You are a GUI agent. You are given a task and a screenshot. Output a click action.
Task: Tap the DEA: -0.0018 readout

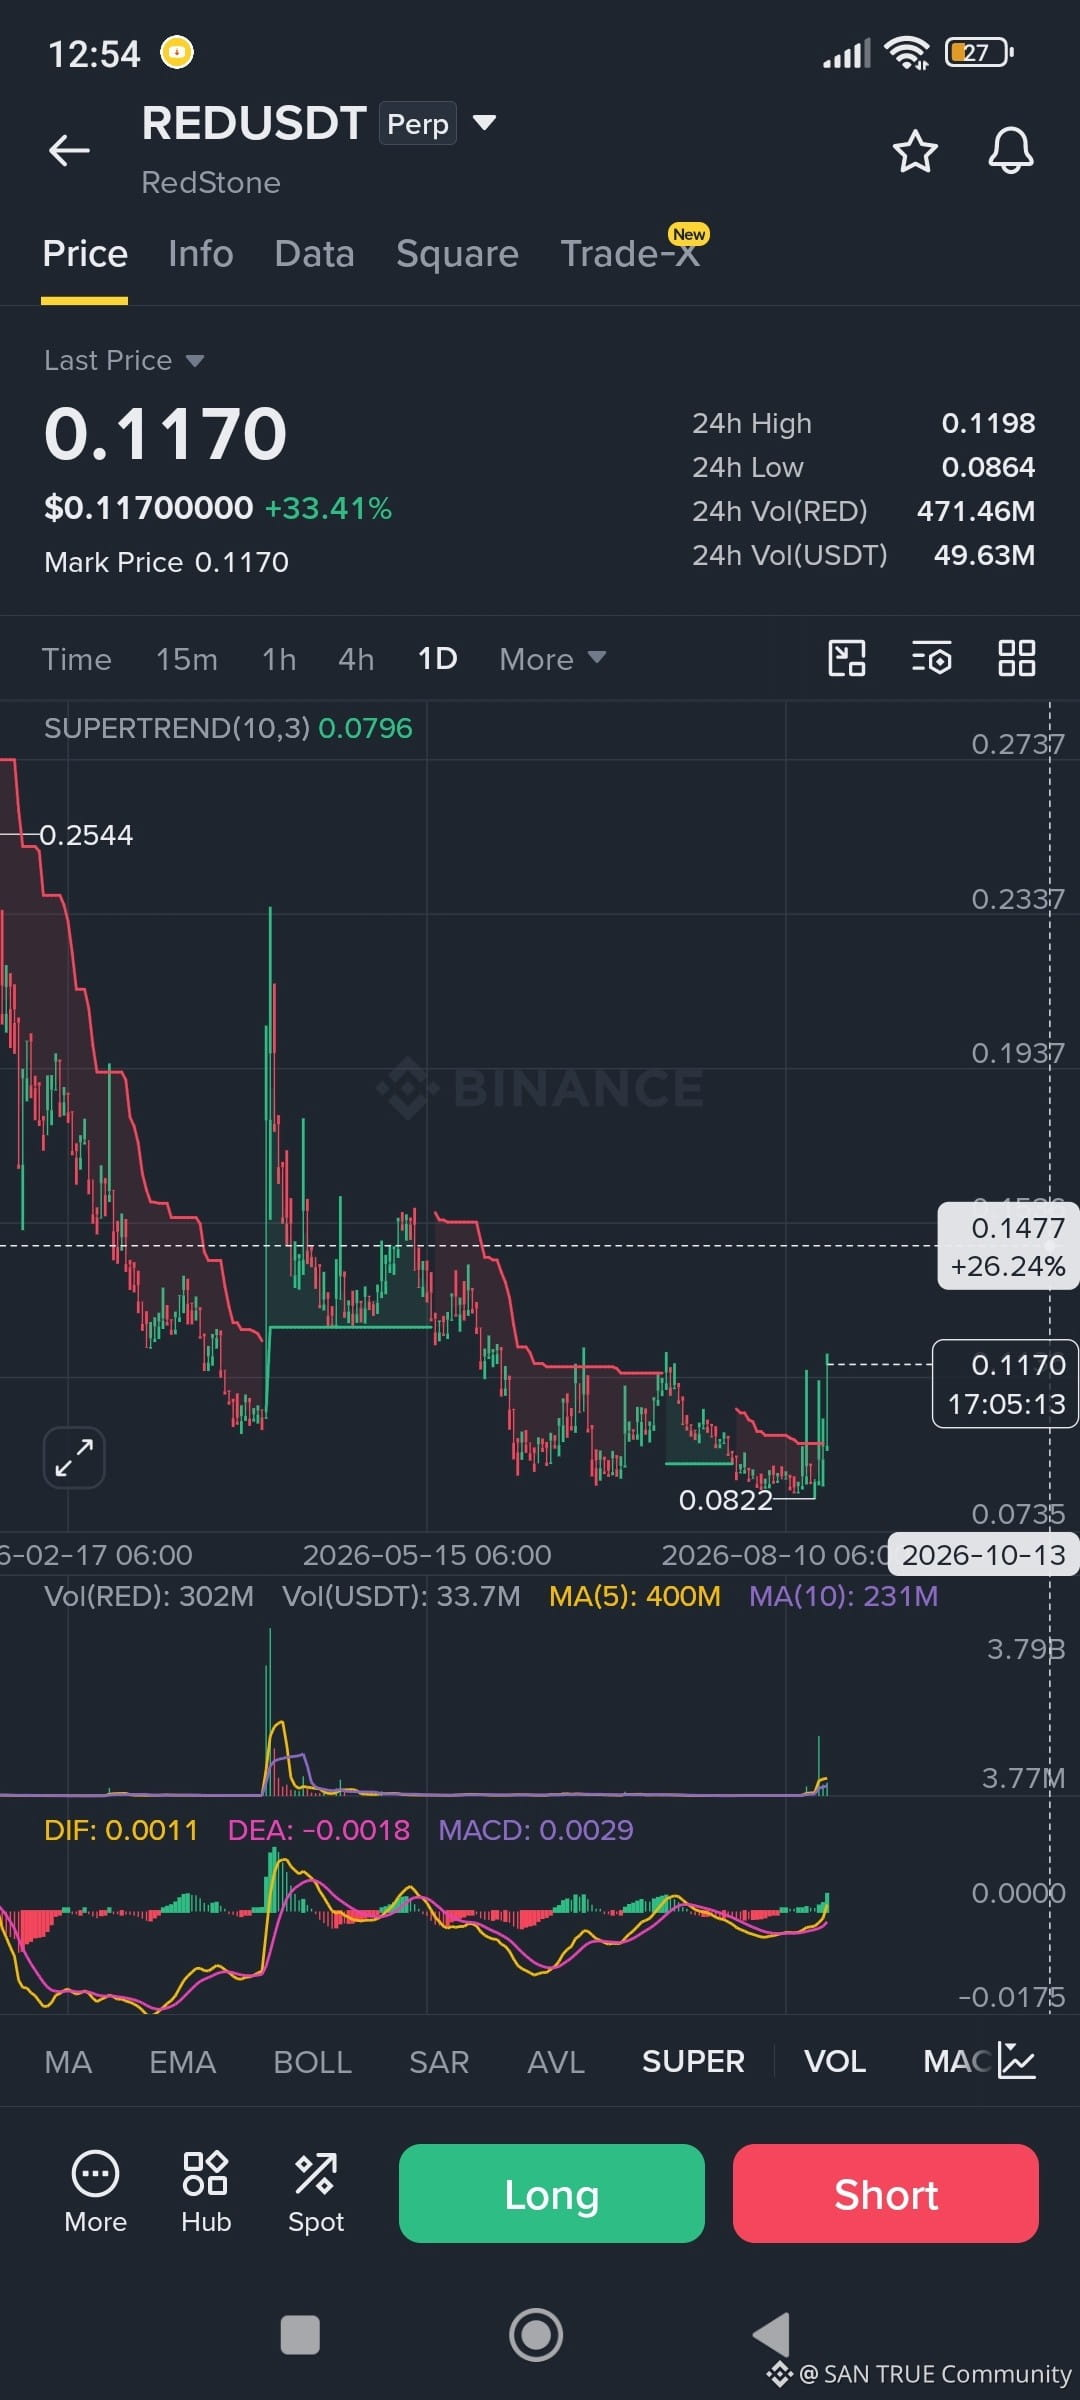pyautogui.click(x=319, y=1830)
